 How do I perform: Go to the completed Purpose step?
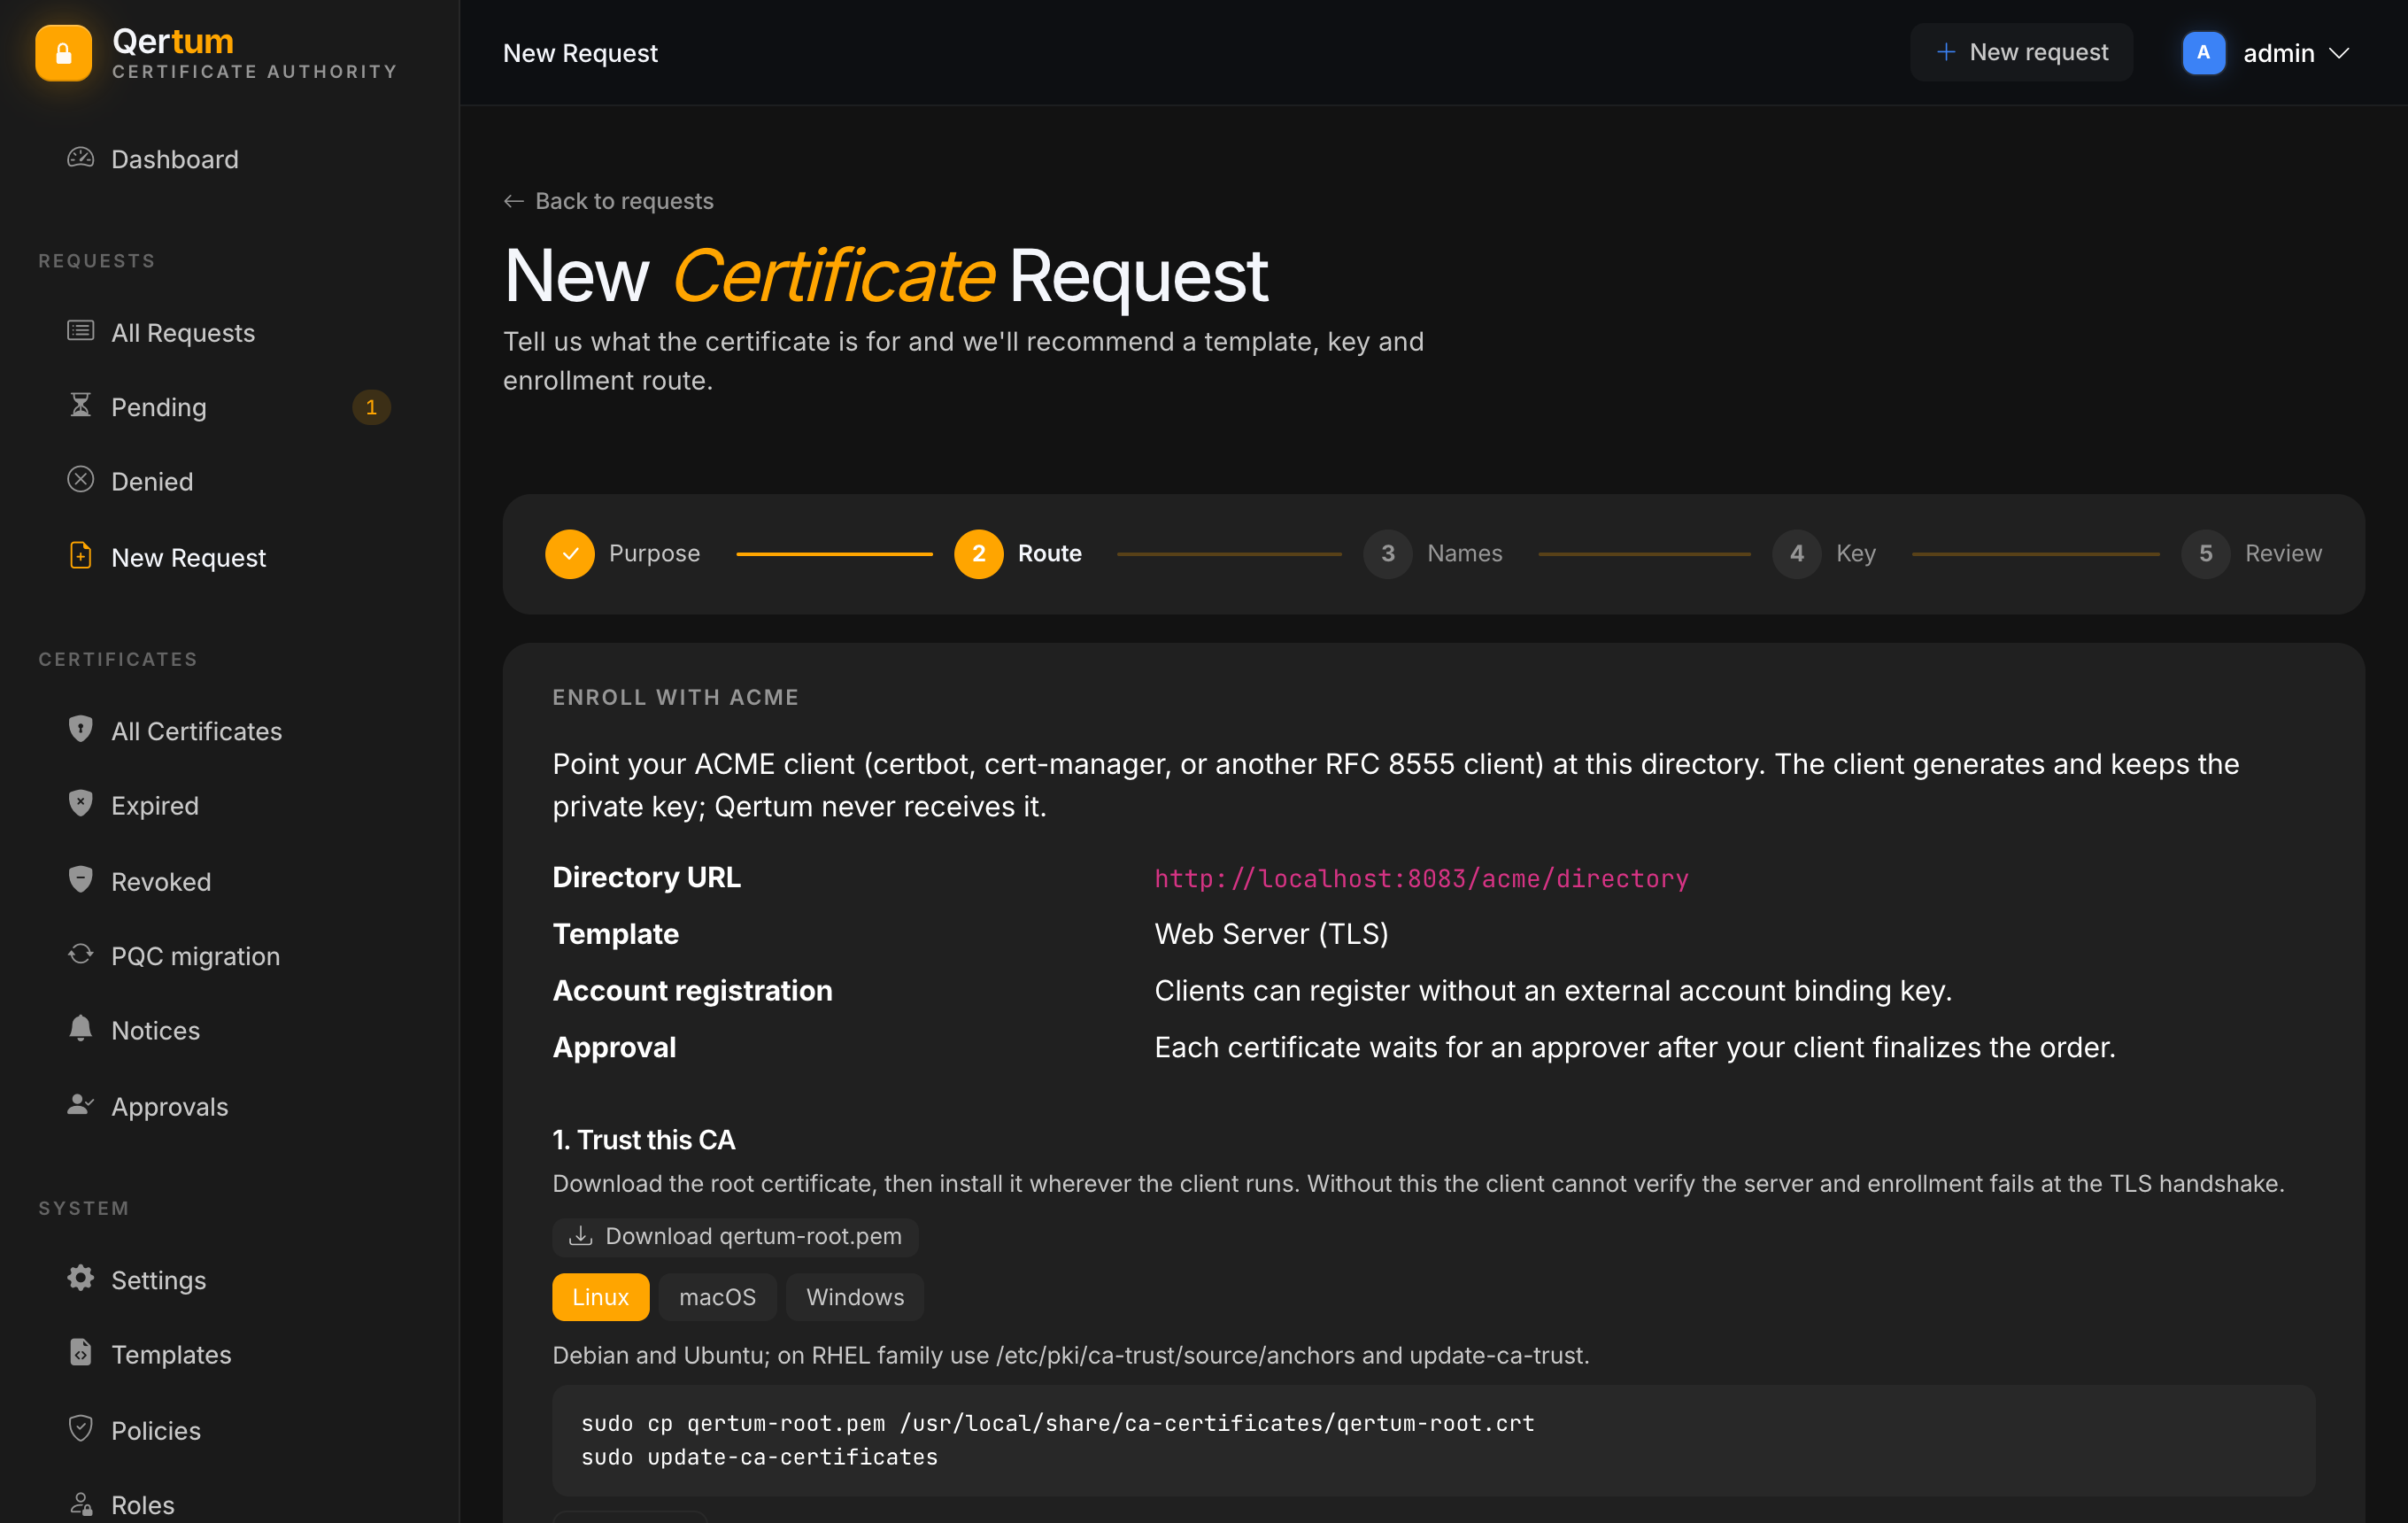point(623,554)
